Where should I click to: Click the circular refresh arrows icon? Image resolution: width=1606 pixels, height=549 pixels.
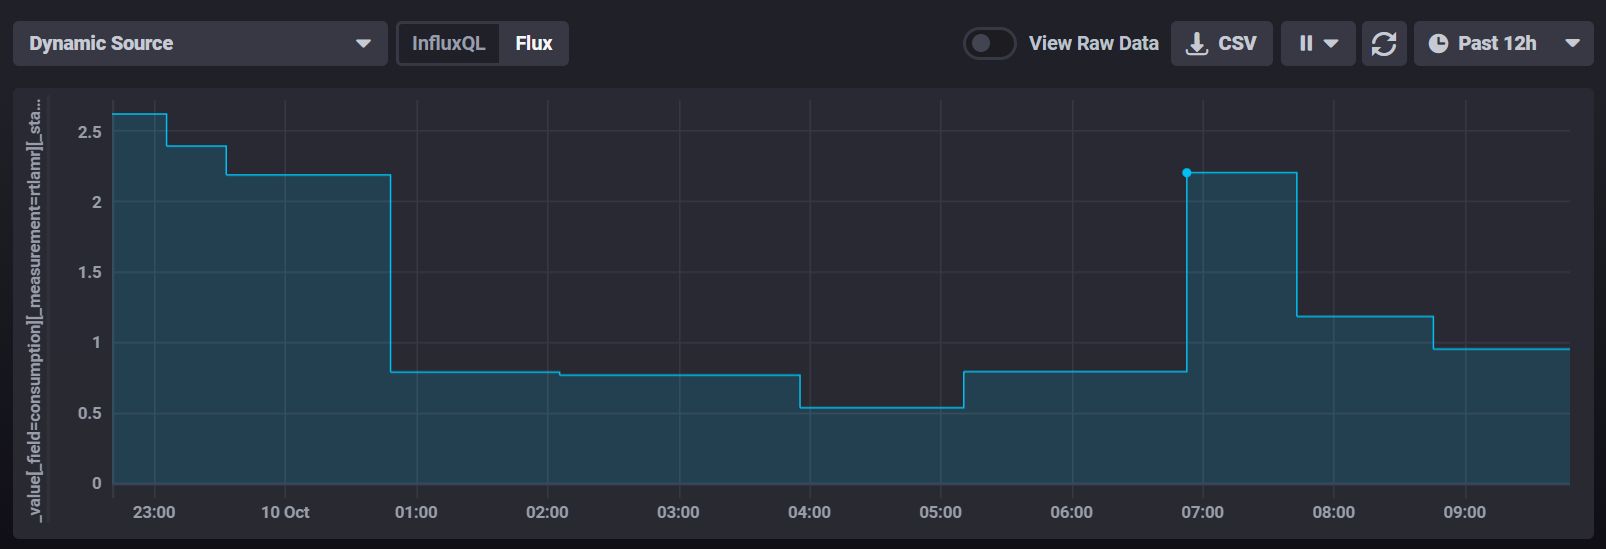pos(1384,44)
